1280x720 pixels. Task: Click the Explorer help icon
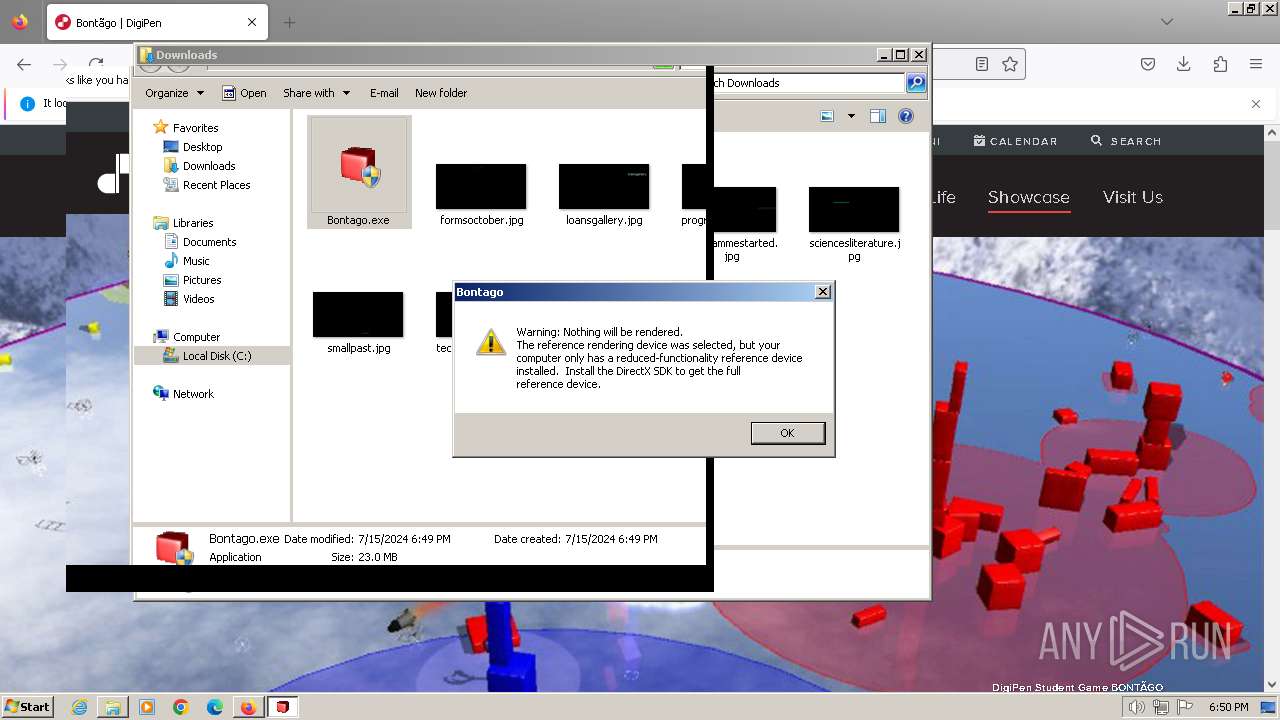(906, 116)
